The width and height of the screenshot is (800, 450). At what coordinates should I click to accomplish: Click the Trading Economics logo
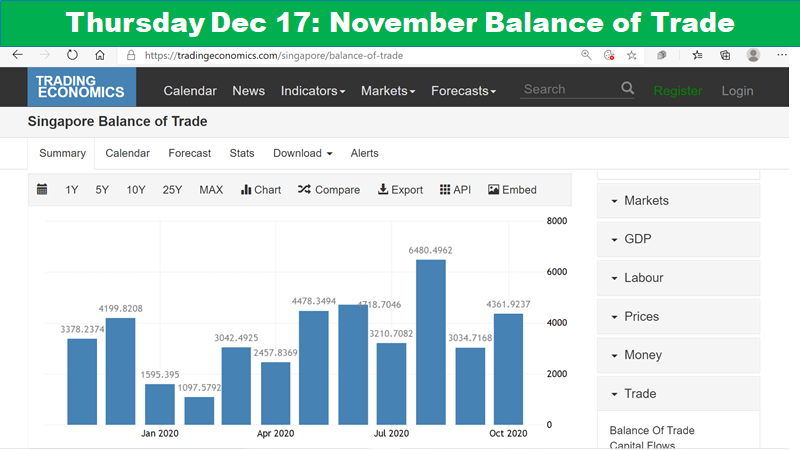pos(82,87)
